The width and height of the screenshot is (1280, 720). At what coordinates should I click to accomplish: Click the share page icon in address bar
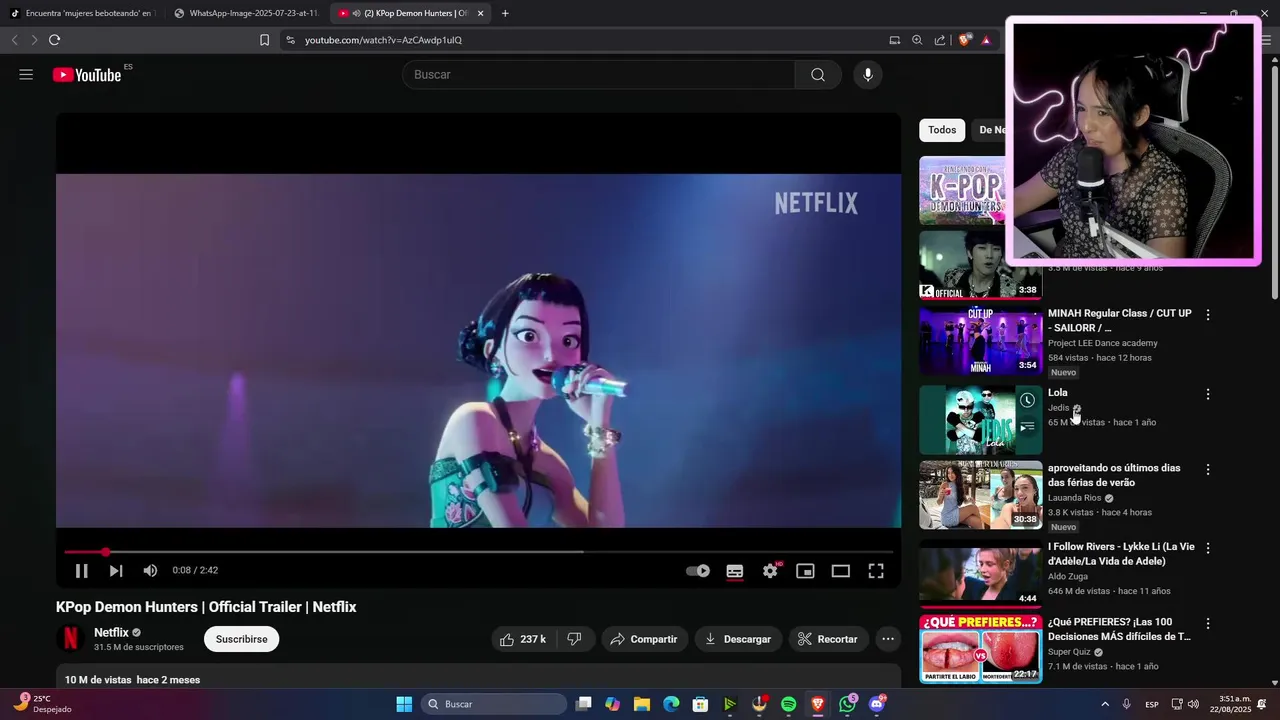coord(940,40)
